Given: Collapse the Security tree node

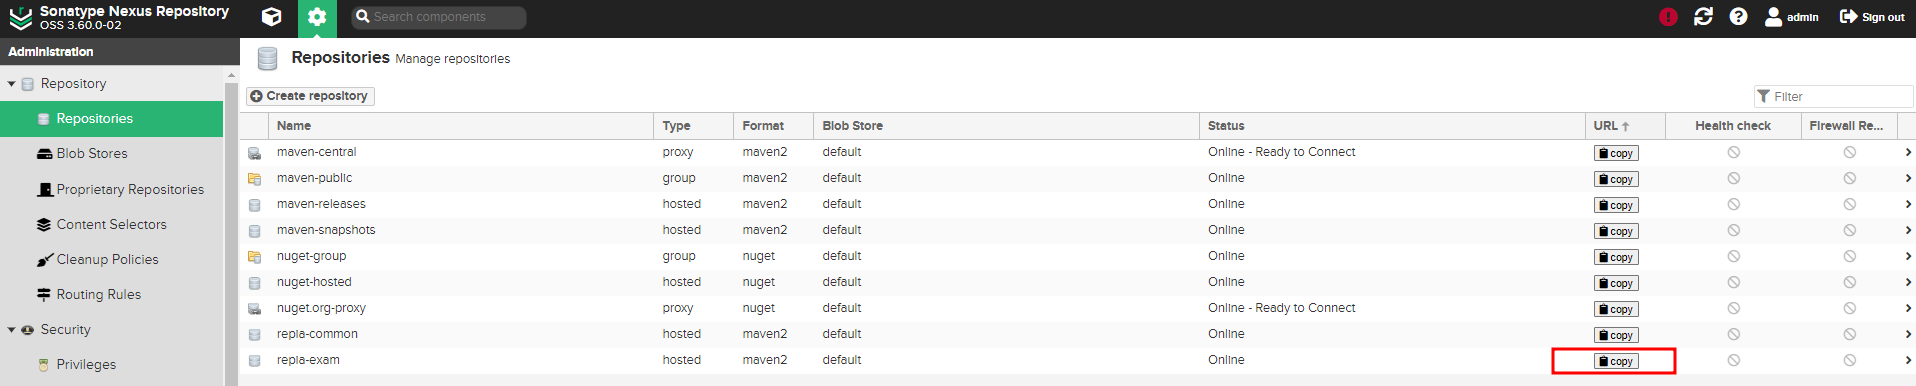Looking at the screenshot, I should pyautogui.click(x=12, y=330).
